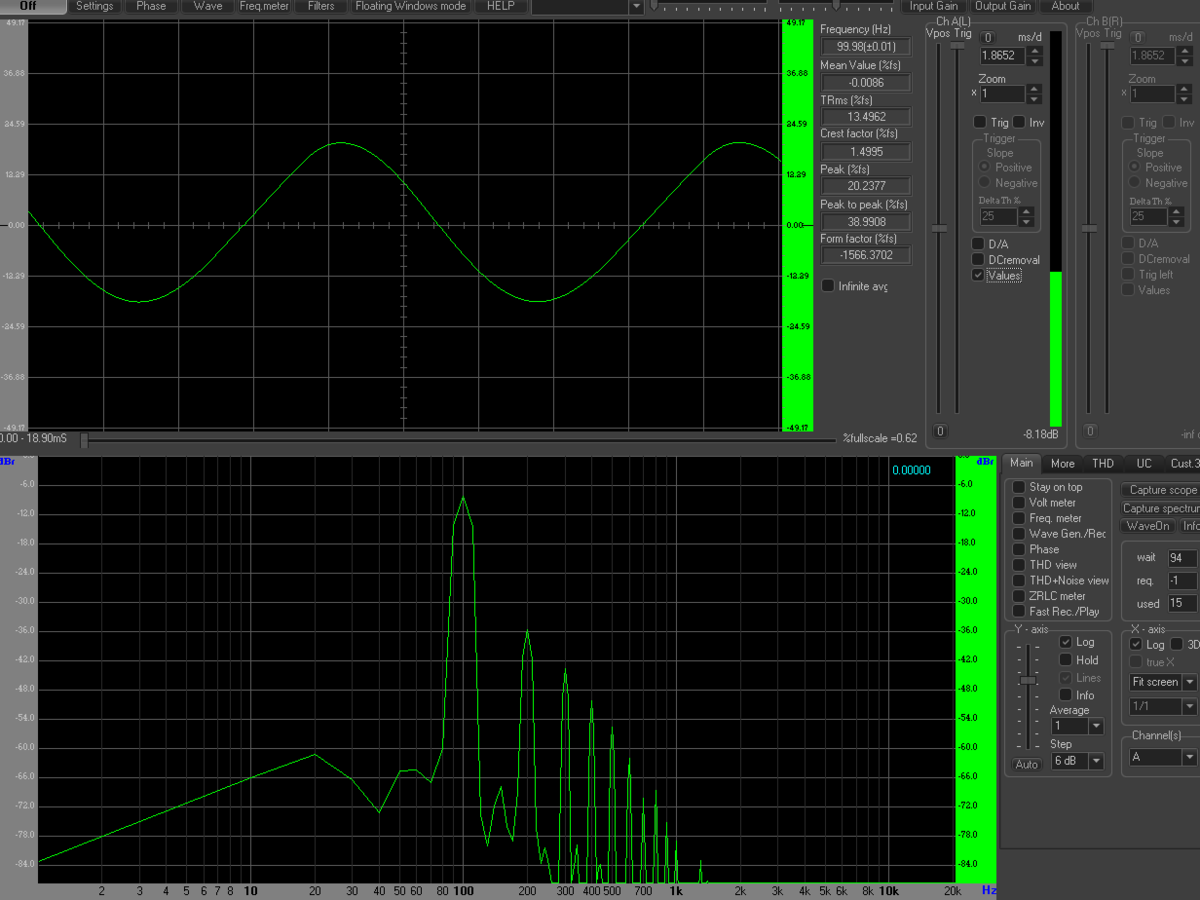Click the Off power button
The width and height of the screenshot is (1200, 900).
pyautogui.click(x=33, y=6)
